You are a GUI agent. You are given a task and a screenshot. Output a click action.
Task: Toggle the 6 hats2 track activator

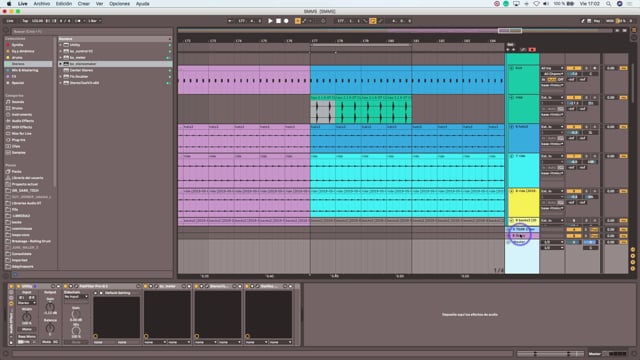click(x=574, y=127)
